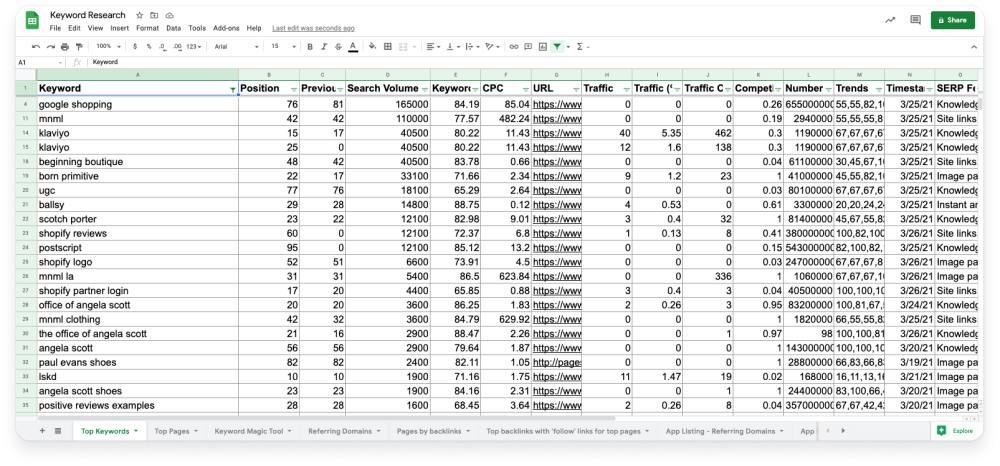Open the Search Volume filter dropdown

[x=424, y=89]
